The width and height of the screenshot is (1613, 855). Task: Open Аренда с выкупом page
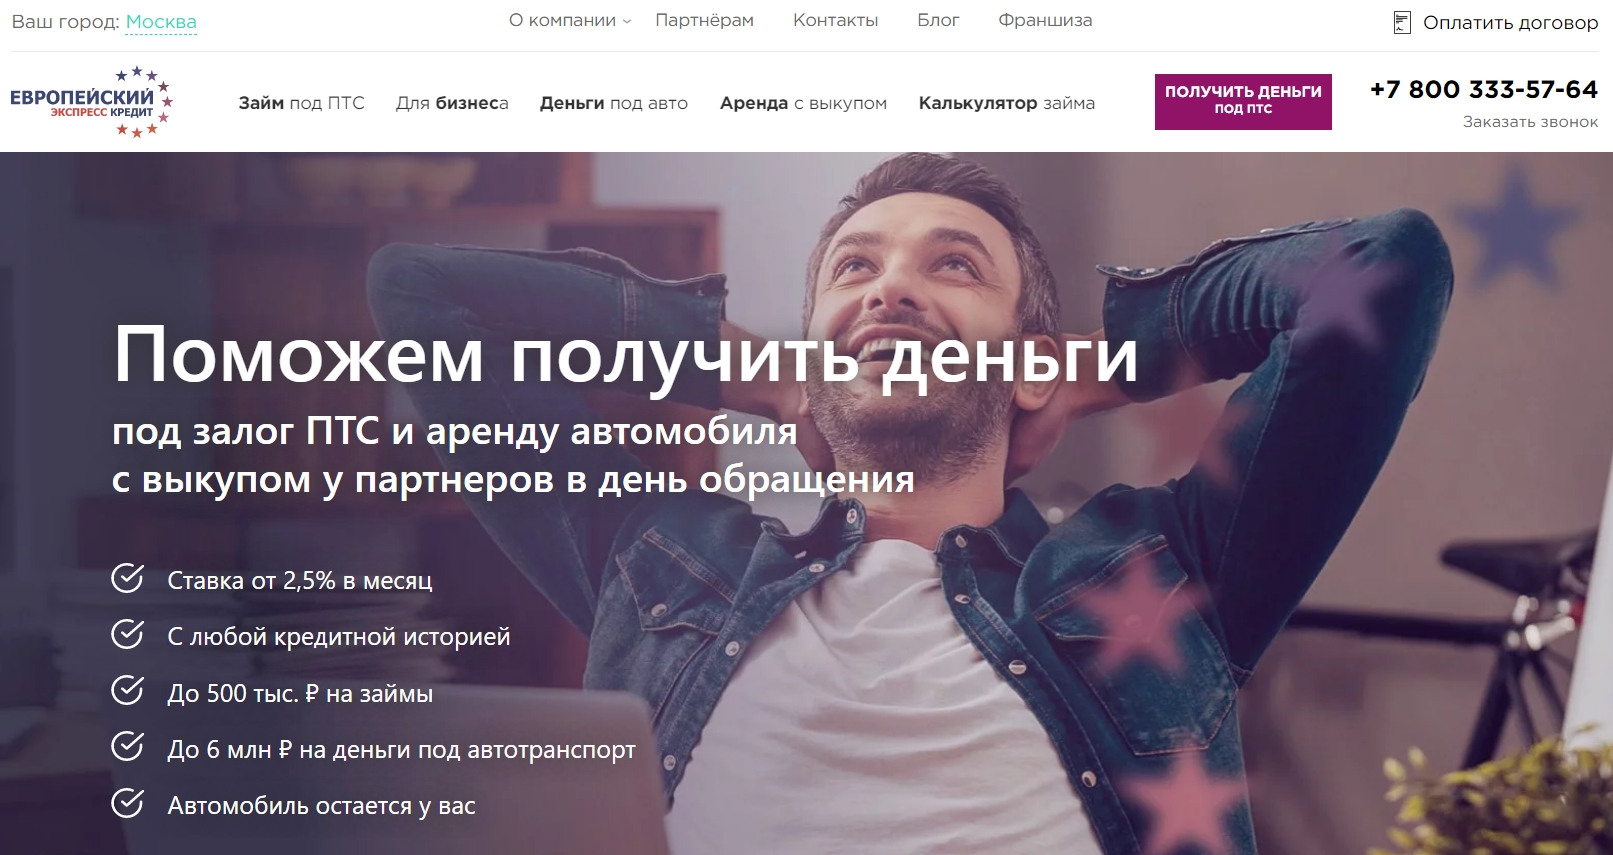[803, 103]
